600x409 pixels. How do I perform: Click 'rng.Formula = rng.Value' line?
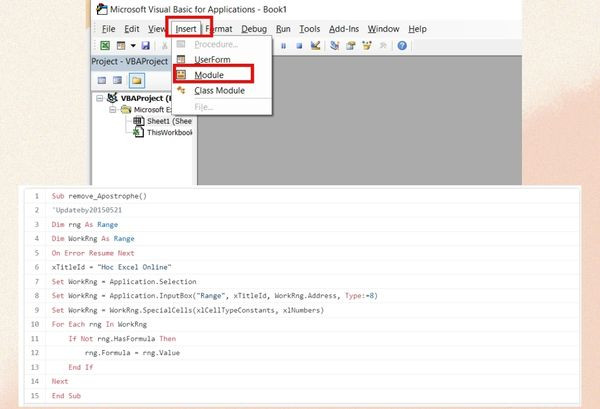click(132, 353)
